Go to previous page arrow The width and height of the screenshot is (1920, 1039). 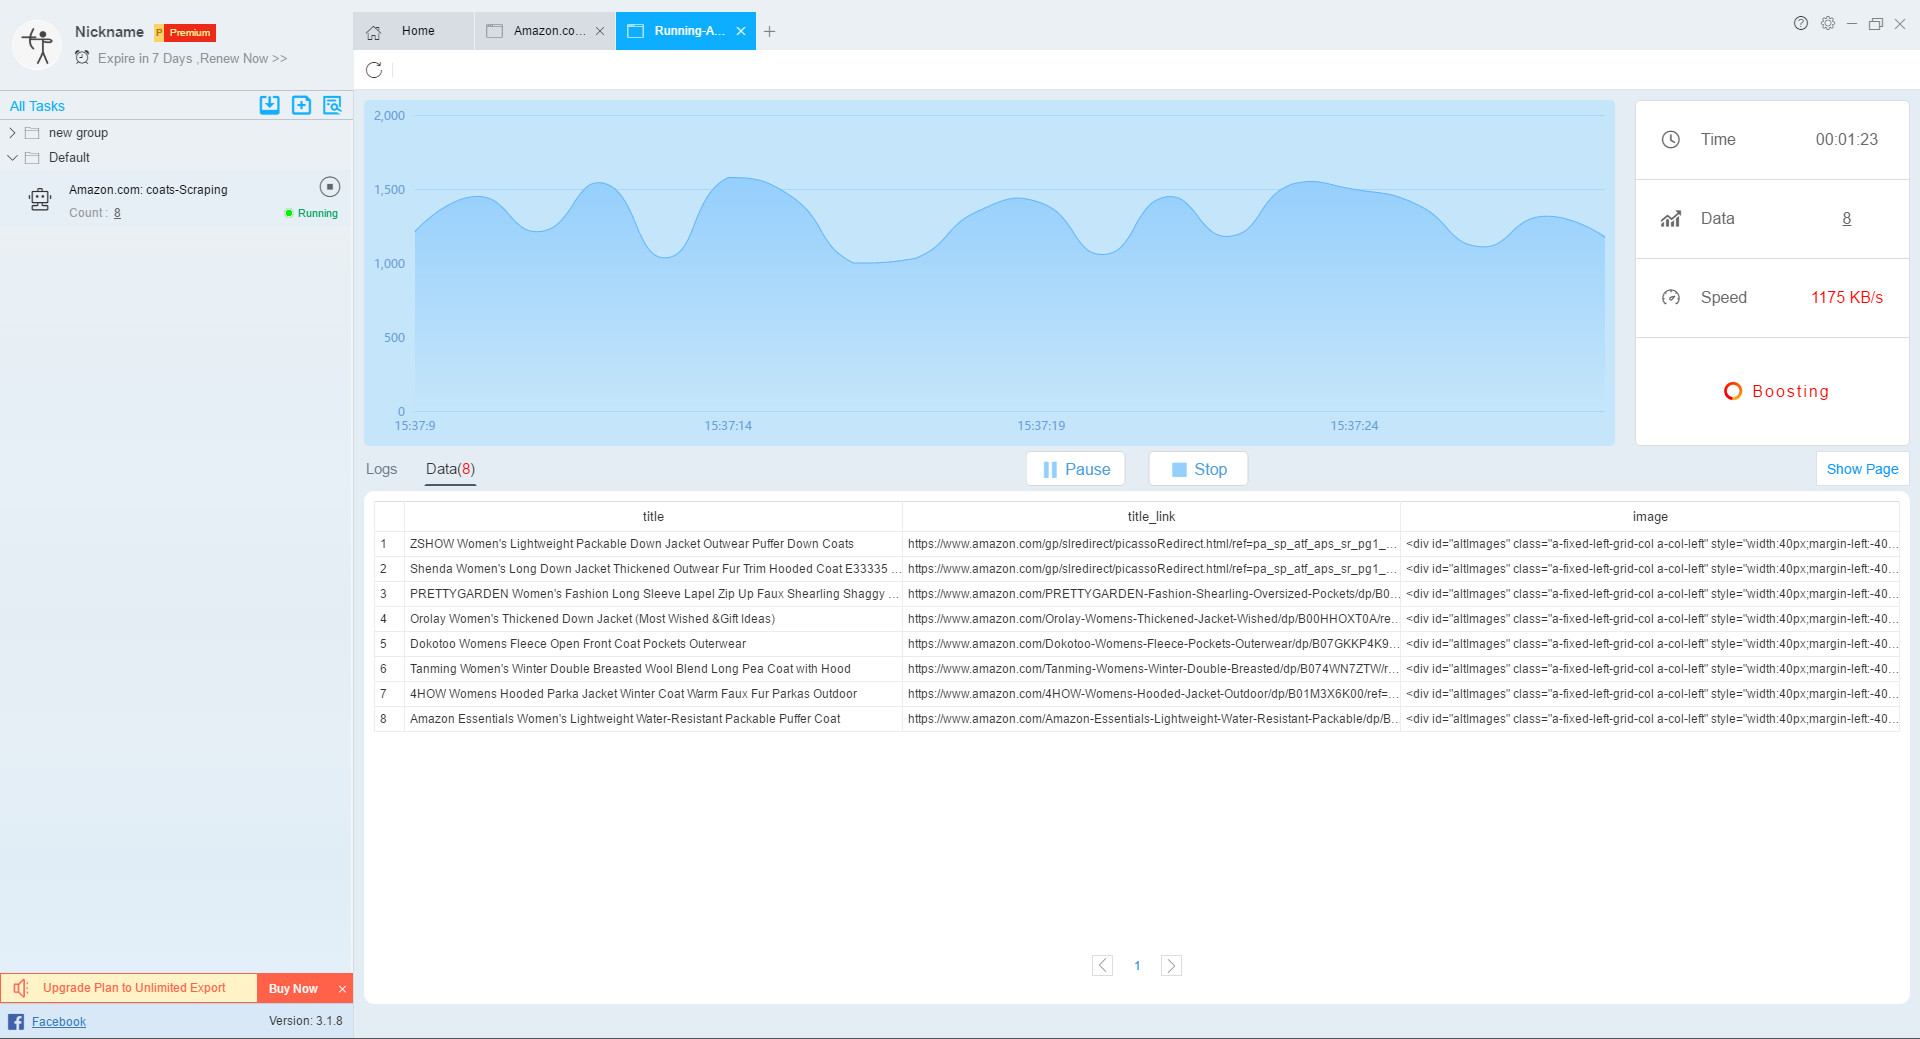coord(1102,965)
